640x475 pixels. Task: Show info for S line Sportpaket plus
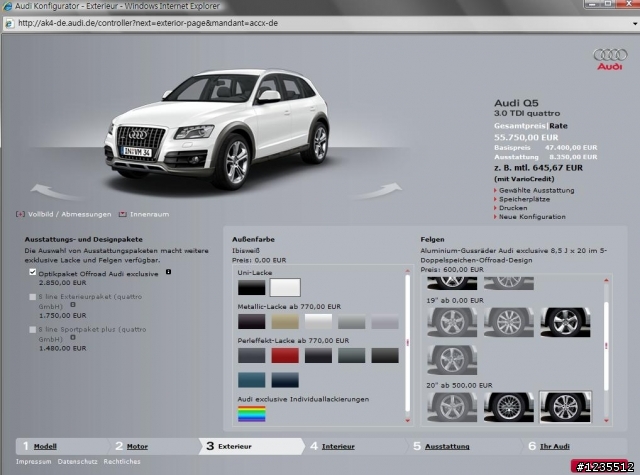(73, 337)
